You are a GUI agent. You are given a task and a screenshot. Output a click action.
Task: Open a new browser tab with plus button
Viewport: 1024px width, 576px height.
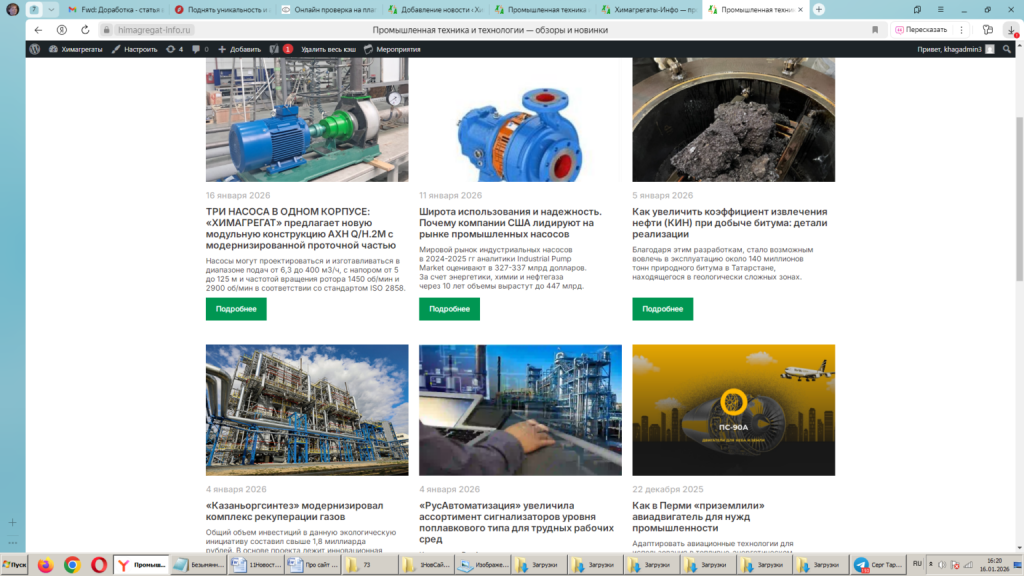[x=819, y=9]
